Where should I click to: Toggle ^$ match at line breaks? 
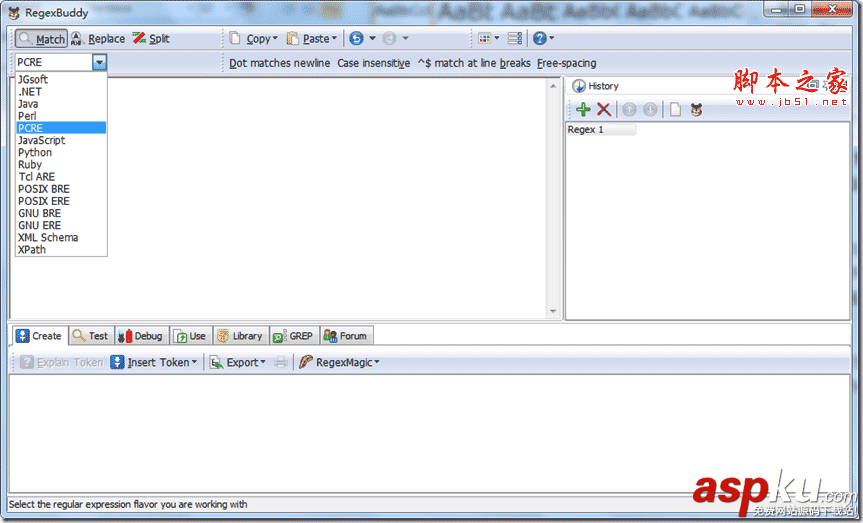point(474,63)
